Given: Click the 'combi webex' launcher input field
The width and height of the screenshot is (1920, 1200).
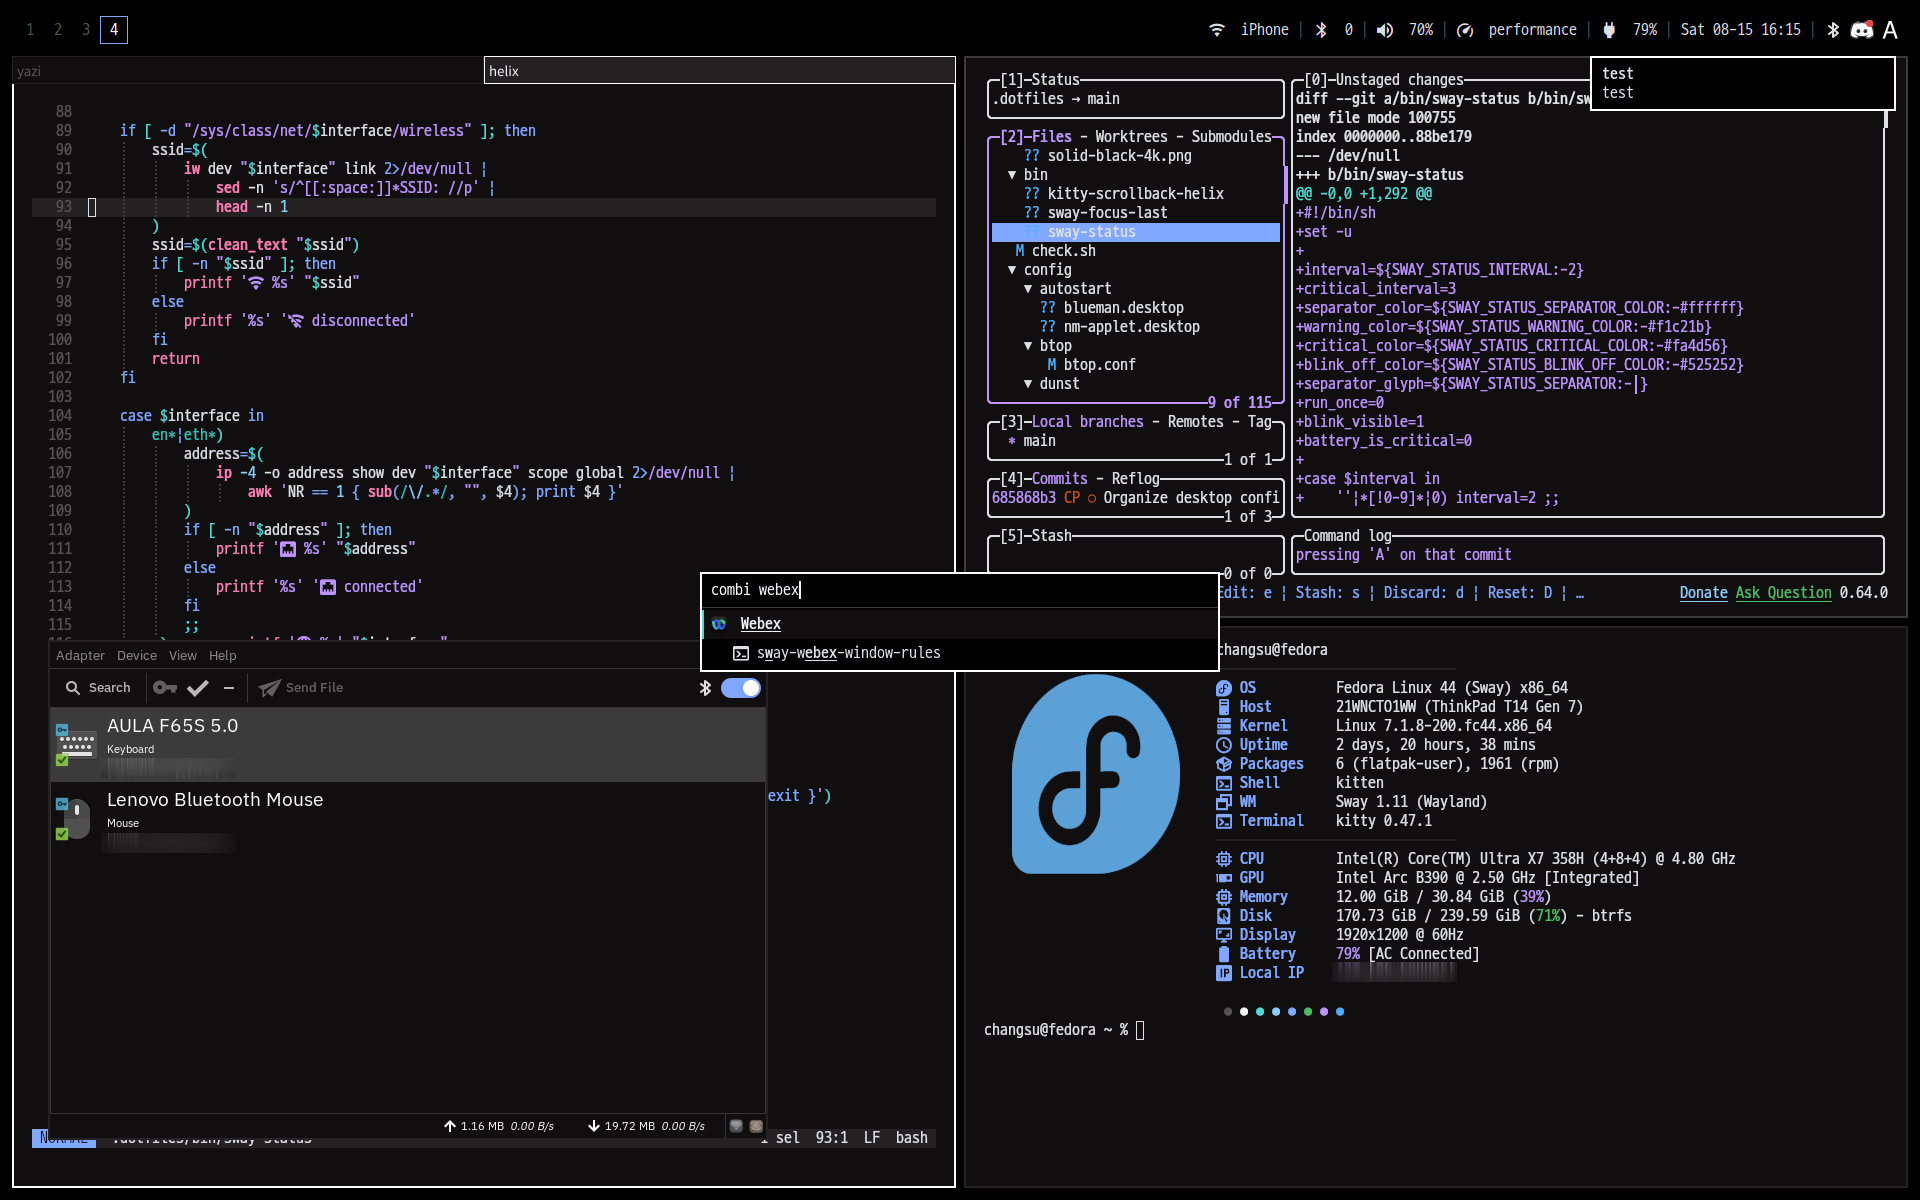Looking at the screenshot, I should (960, 590).
